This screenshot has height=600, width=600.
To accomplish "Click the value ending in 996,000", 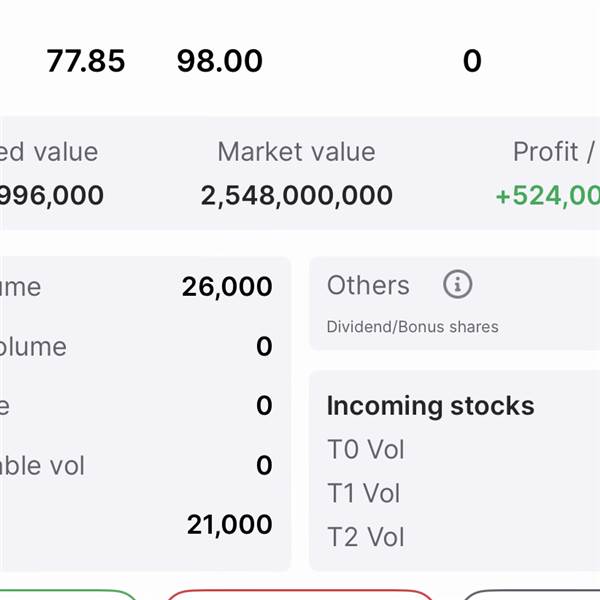I will click(52, 195).
